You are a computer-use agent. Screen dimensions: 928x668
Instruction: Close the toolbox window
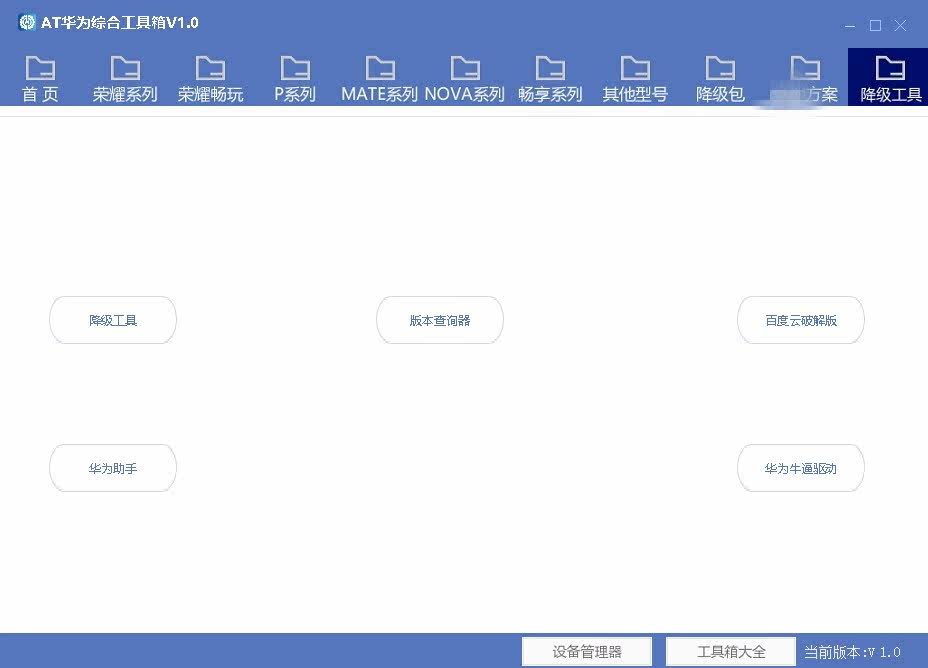pos(900,25)
